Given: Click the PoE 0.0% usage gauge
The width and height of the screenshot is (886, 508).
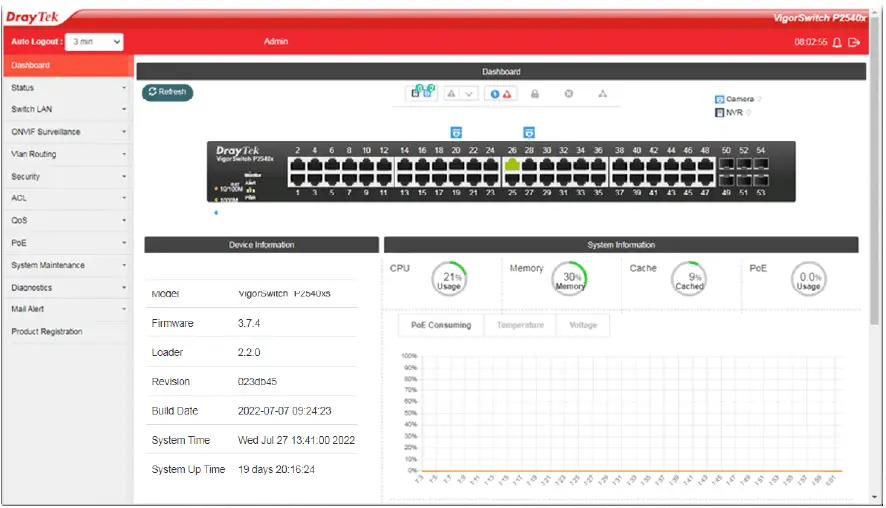Looking at the screenshot, I should coord(809,279).
